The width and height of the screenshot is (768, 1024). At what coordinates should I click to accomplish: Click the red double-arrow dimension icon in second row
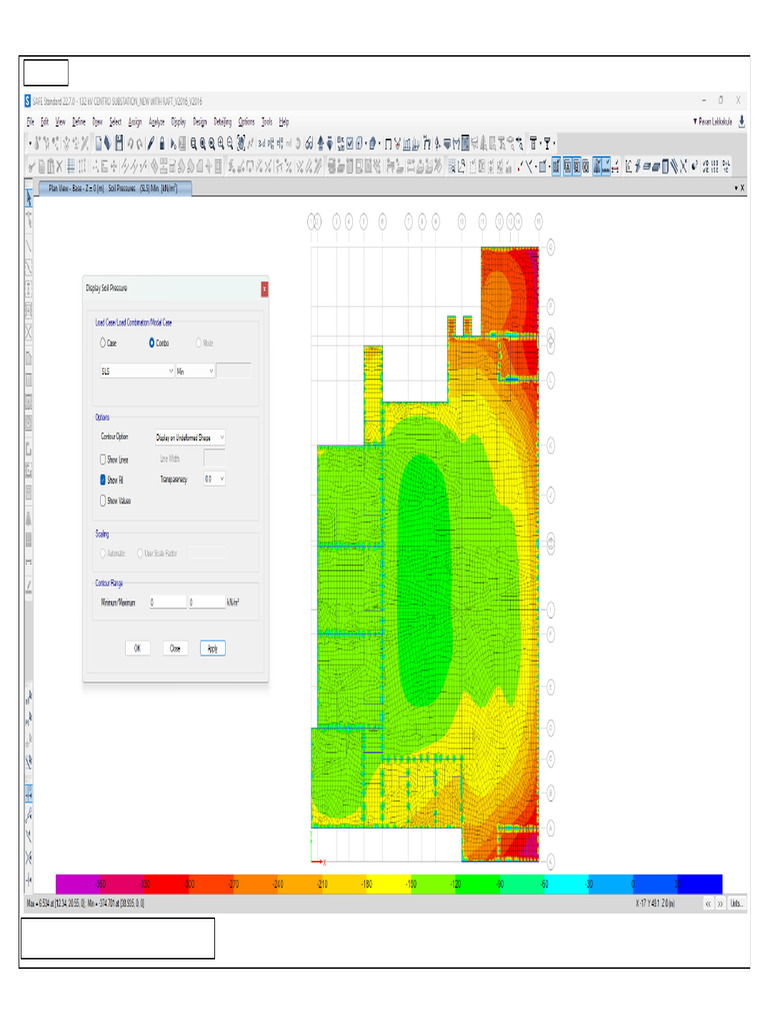615,168
